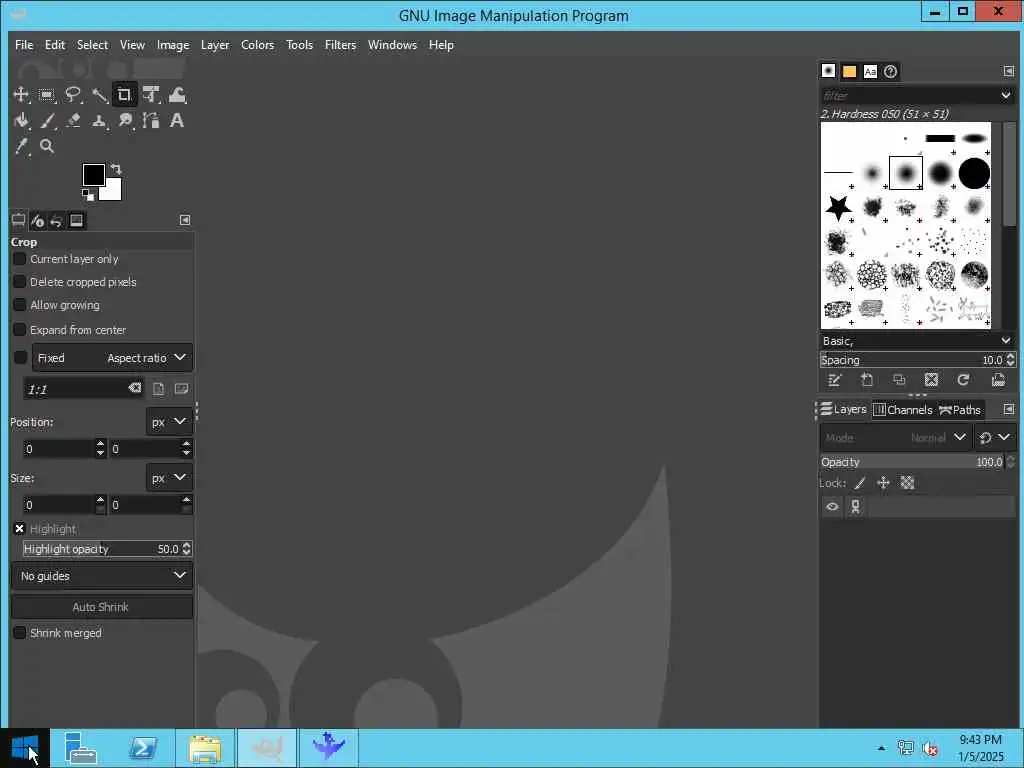Click the Auto Shrink button
This screenshot has width=1024, height=768.
pos(102,607)
